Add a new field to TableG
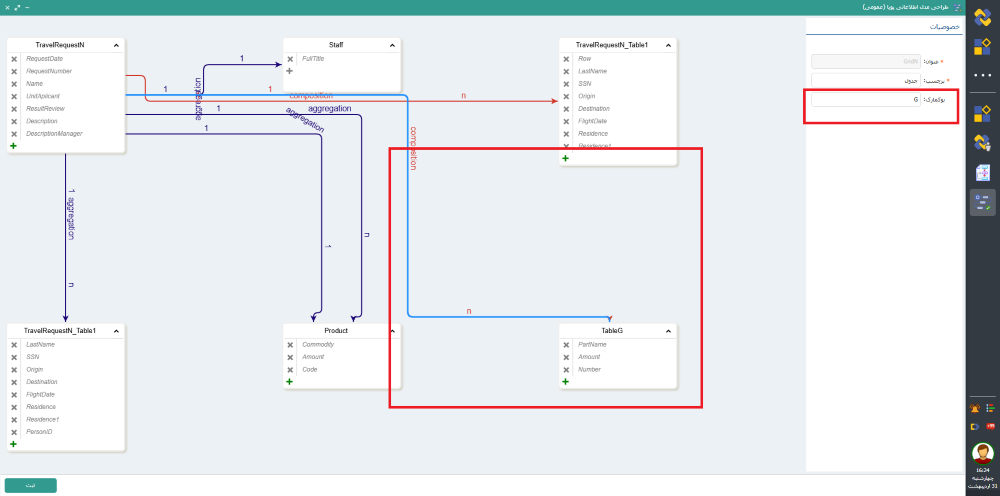The width and height of the screenshot is (1000, 496). (567, 381)
